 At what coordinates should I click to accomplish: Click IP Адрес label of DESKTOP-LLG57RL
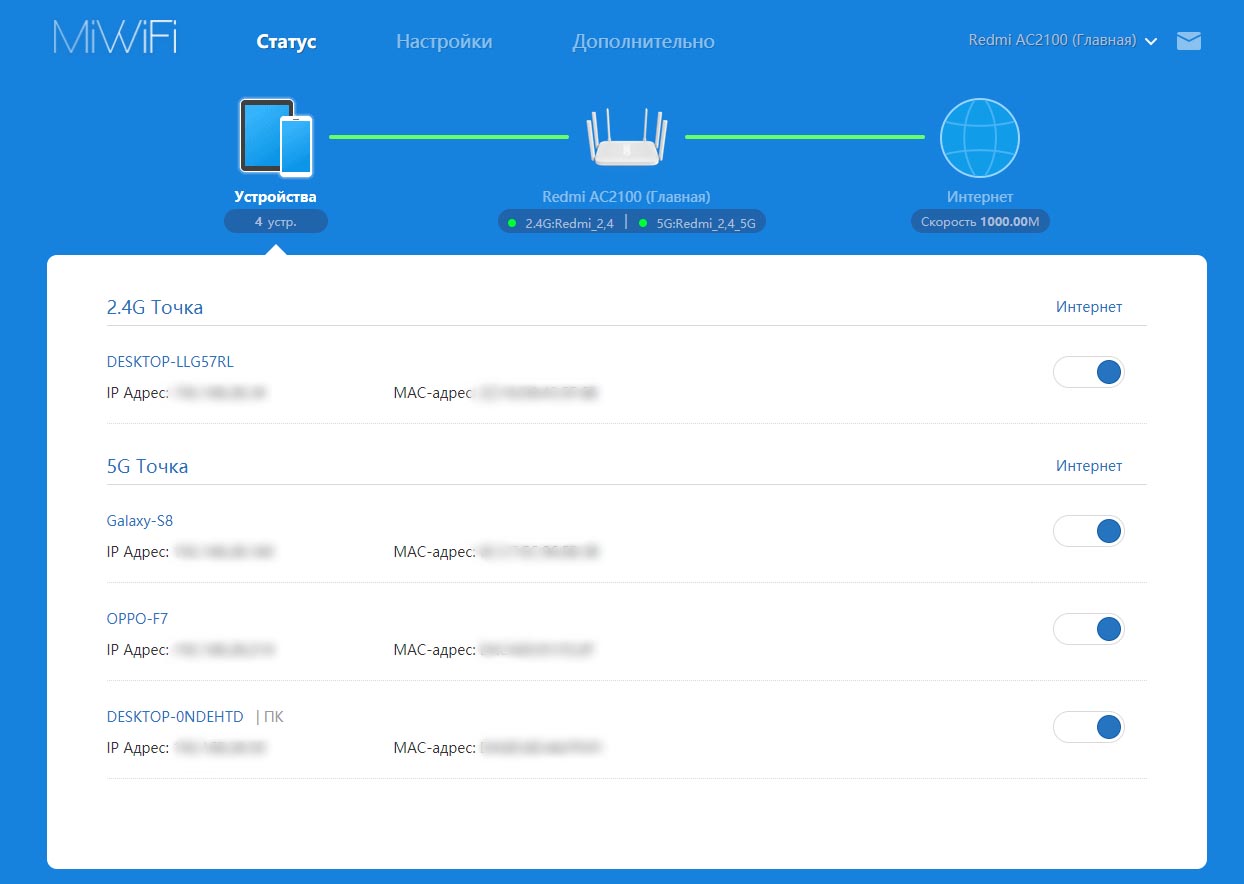pos(138,393)
